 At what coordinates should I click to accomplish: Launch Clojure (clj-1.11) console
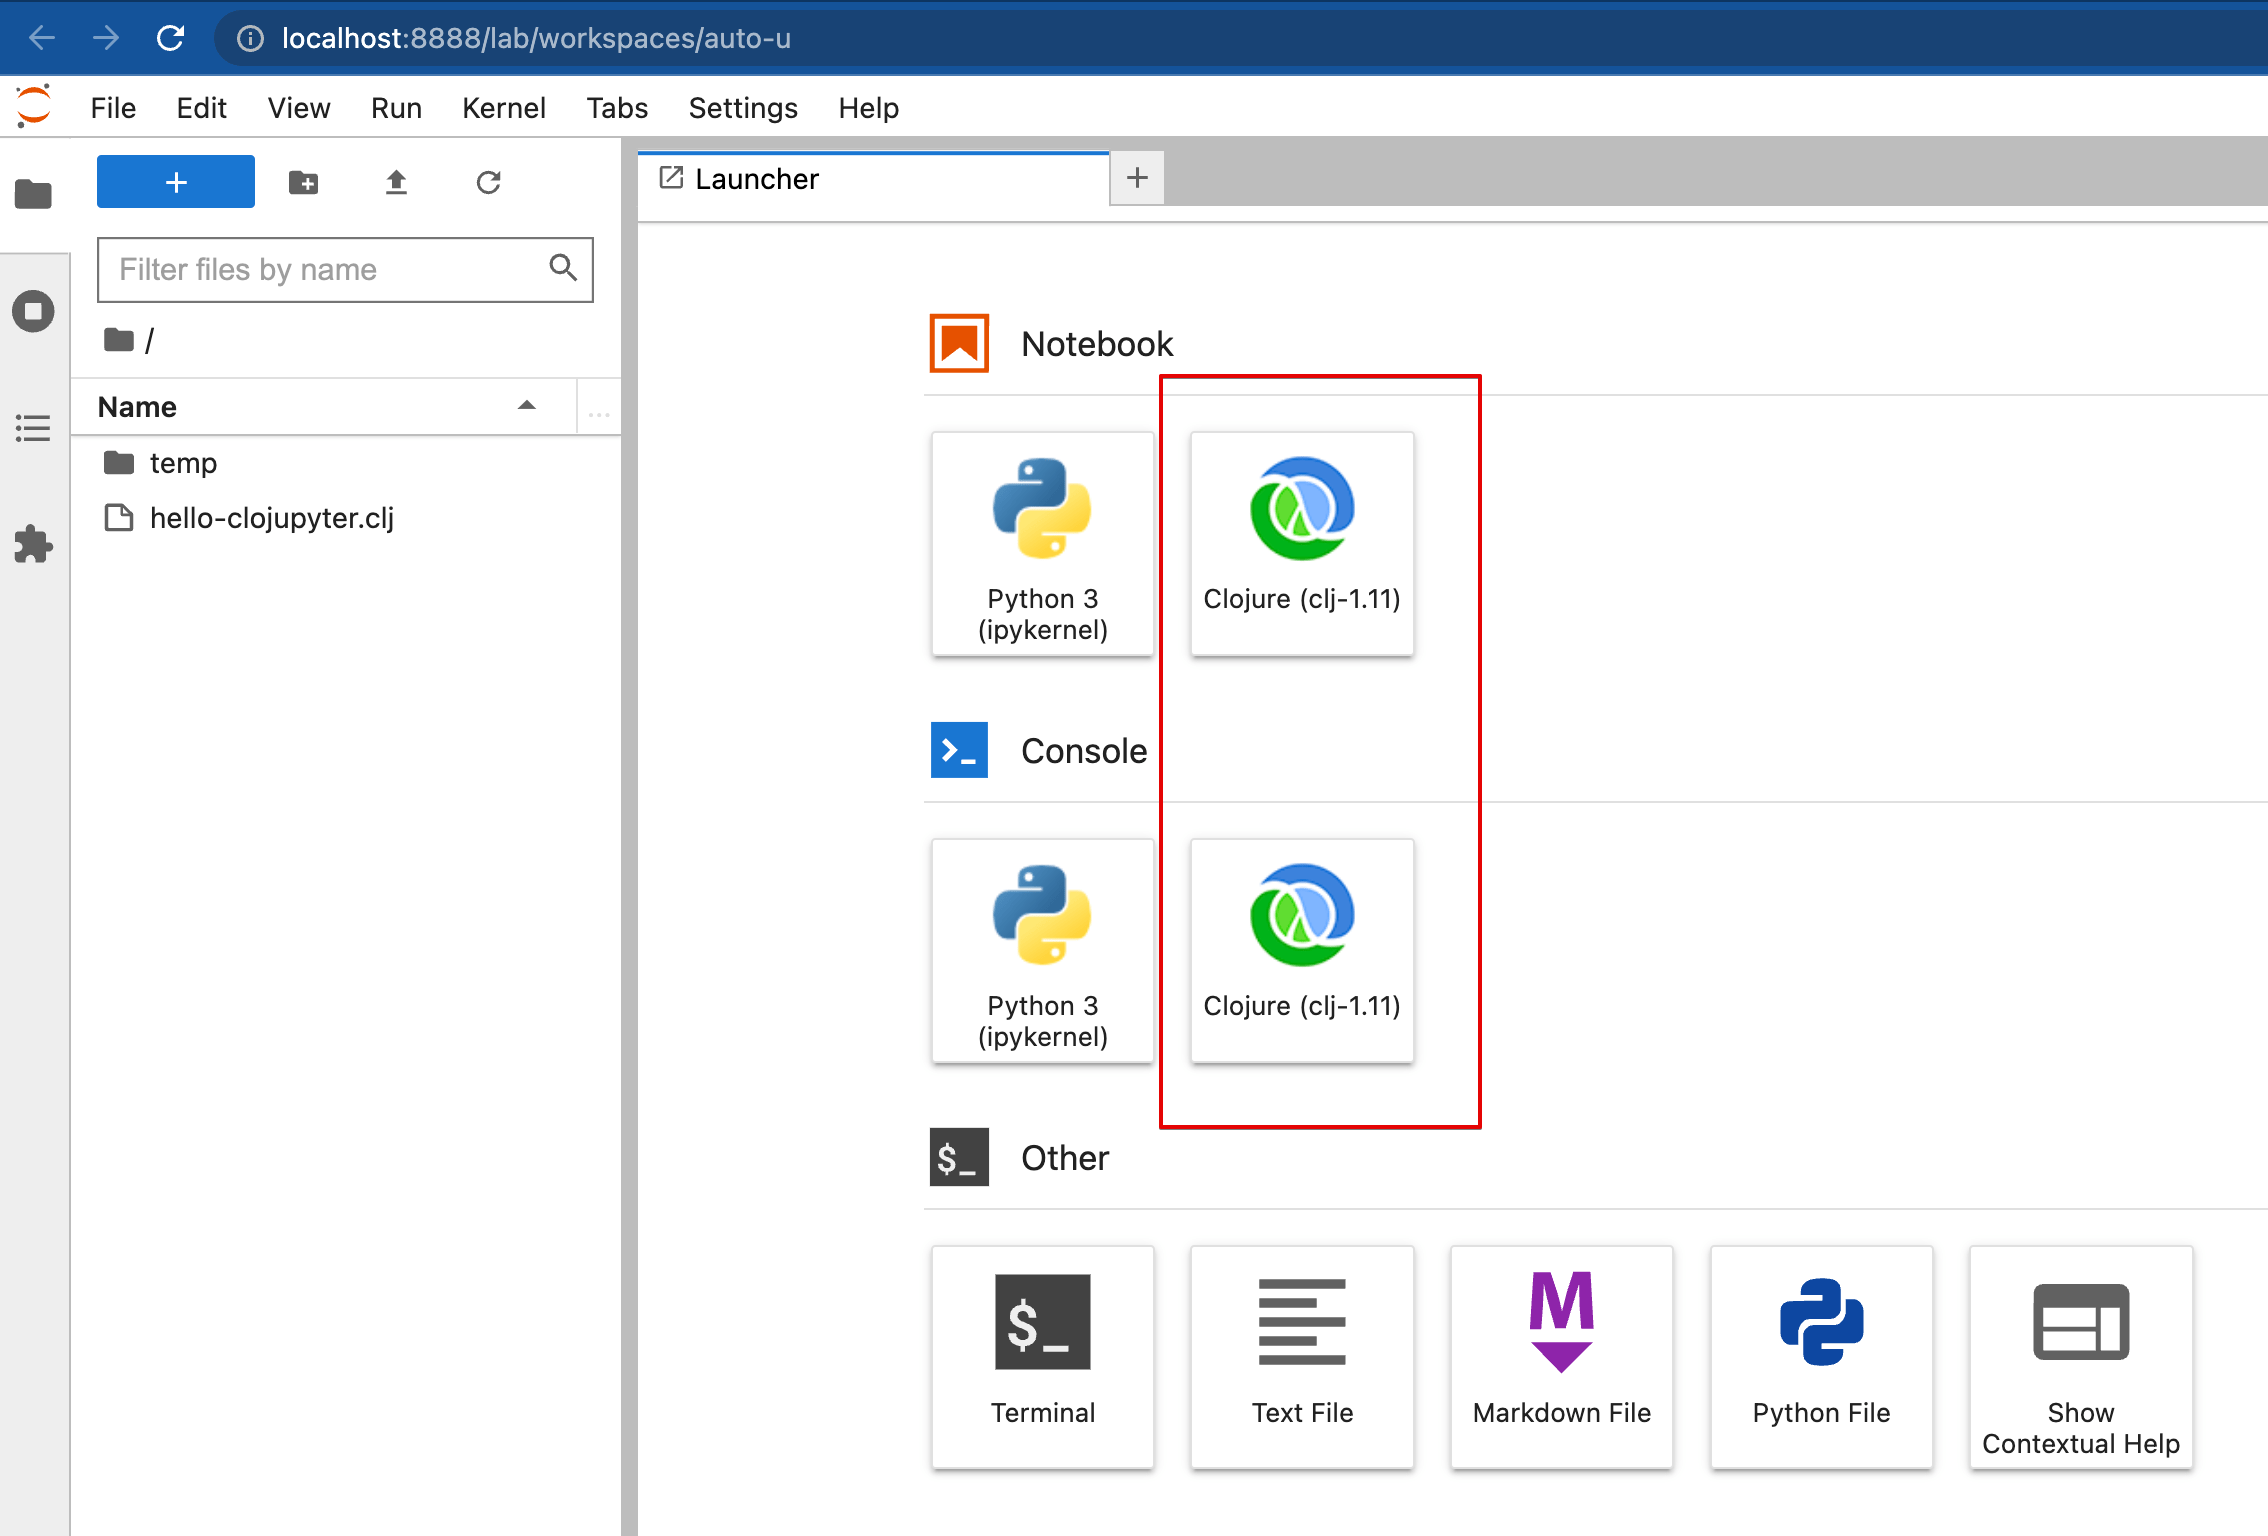1302,951
